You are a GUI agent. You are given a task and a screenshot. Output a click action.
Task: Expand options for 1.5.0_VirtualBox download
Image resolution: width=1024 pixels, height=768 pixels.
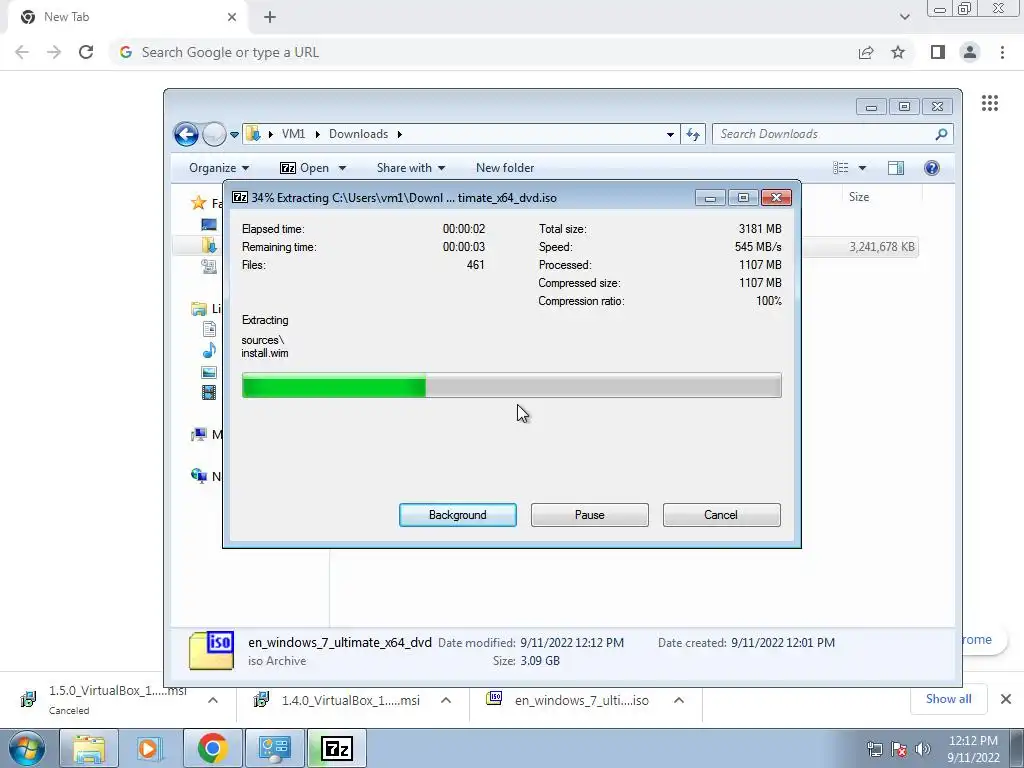(213, 700)
